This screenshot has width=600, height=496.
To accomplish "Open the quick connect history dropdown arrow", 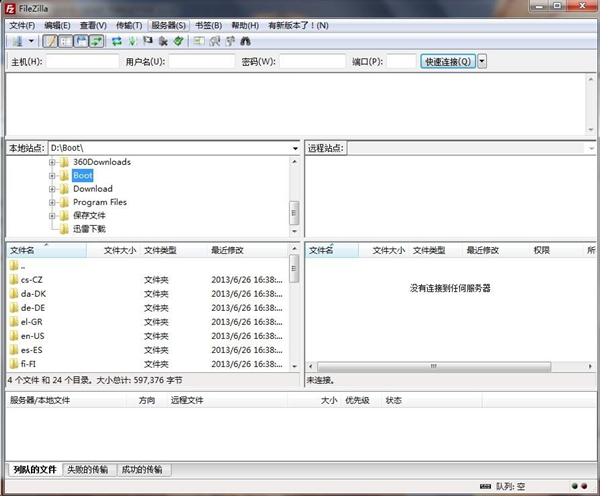I will click(482, 61).
